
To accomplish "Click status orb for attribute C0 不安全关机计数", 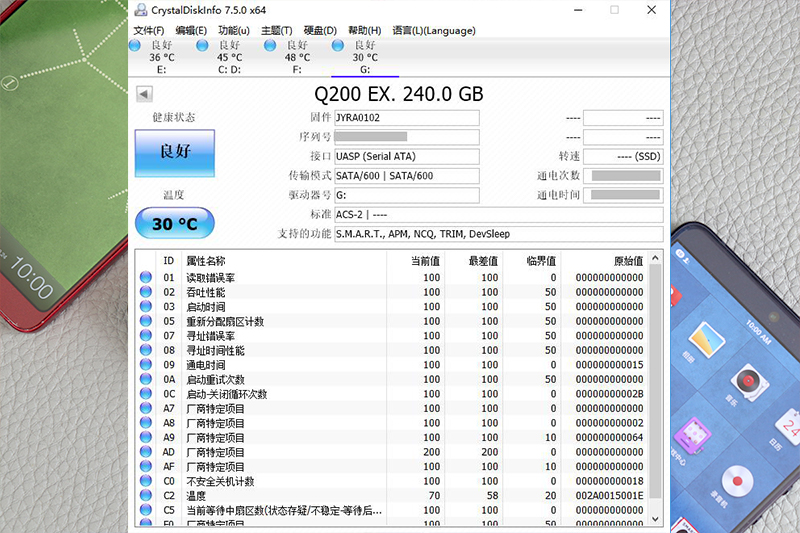I will [x=146, y=480].
